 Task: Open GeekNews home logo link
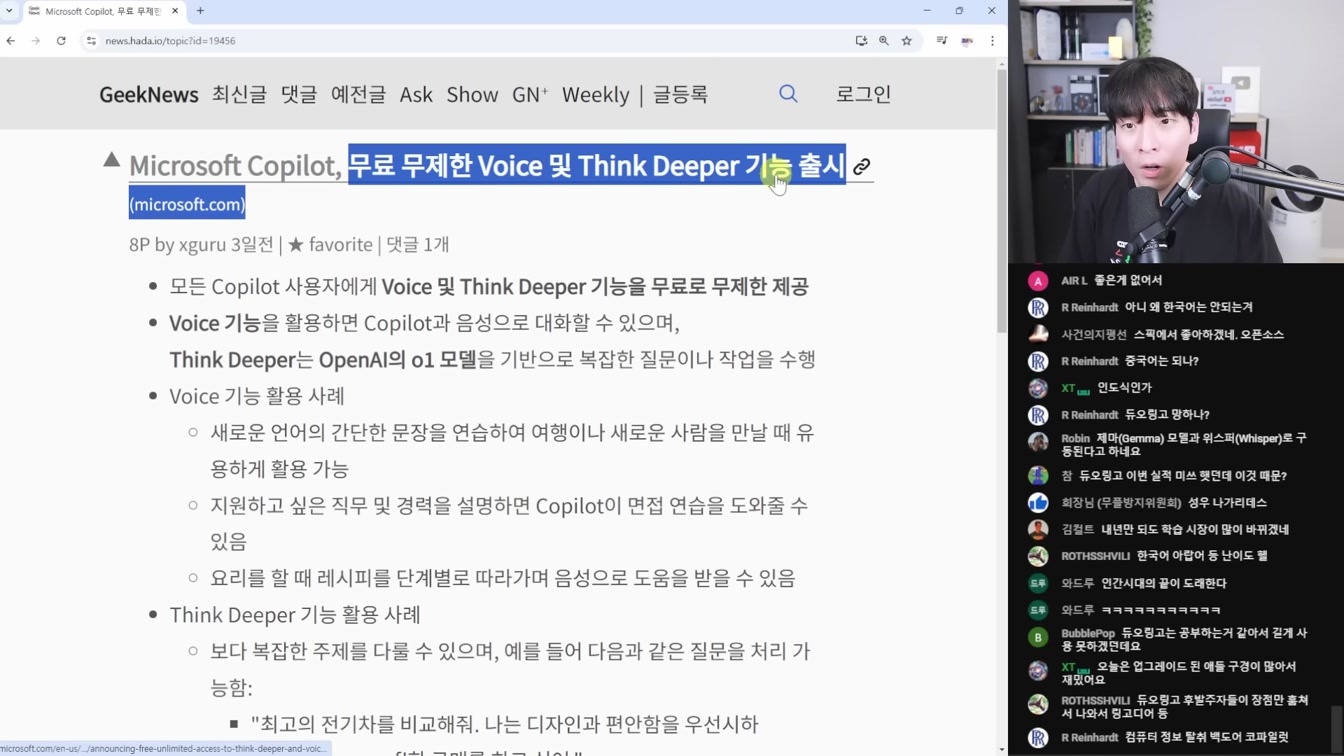[x=149, y=94]
